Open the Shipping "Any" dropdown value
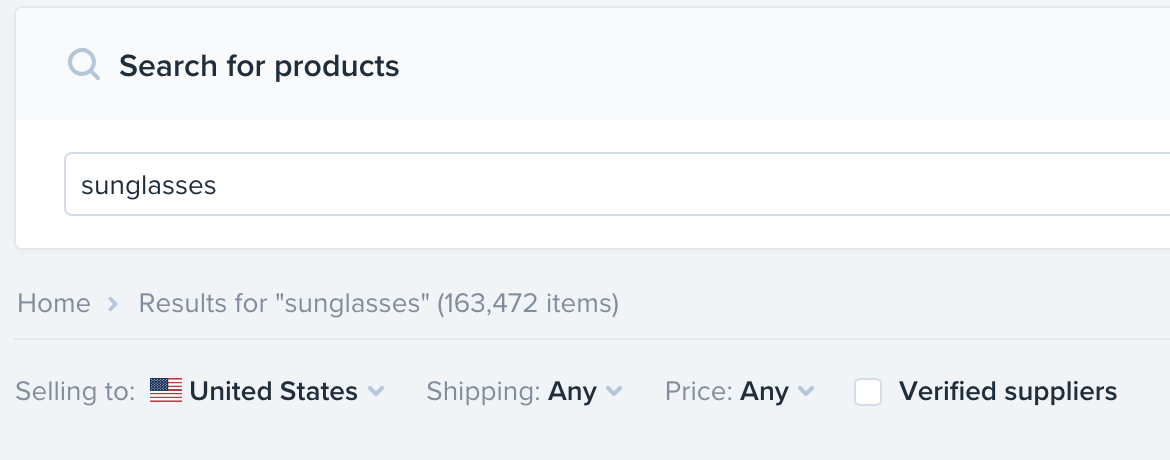The height and width of the screenshot is (460, 1170). click(572, 391)
